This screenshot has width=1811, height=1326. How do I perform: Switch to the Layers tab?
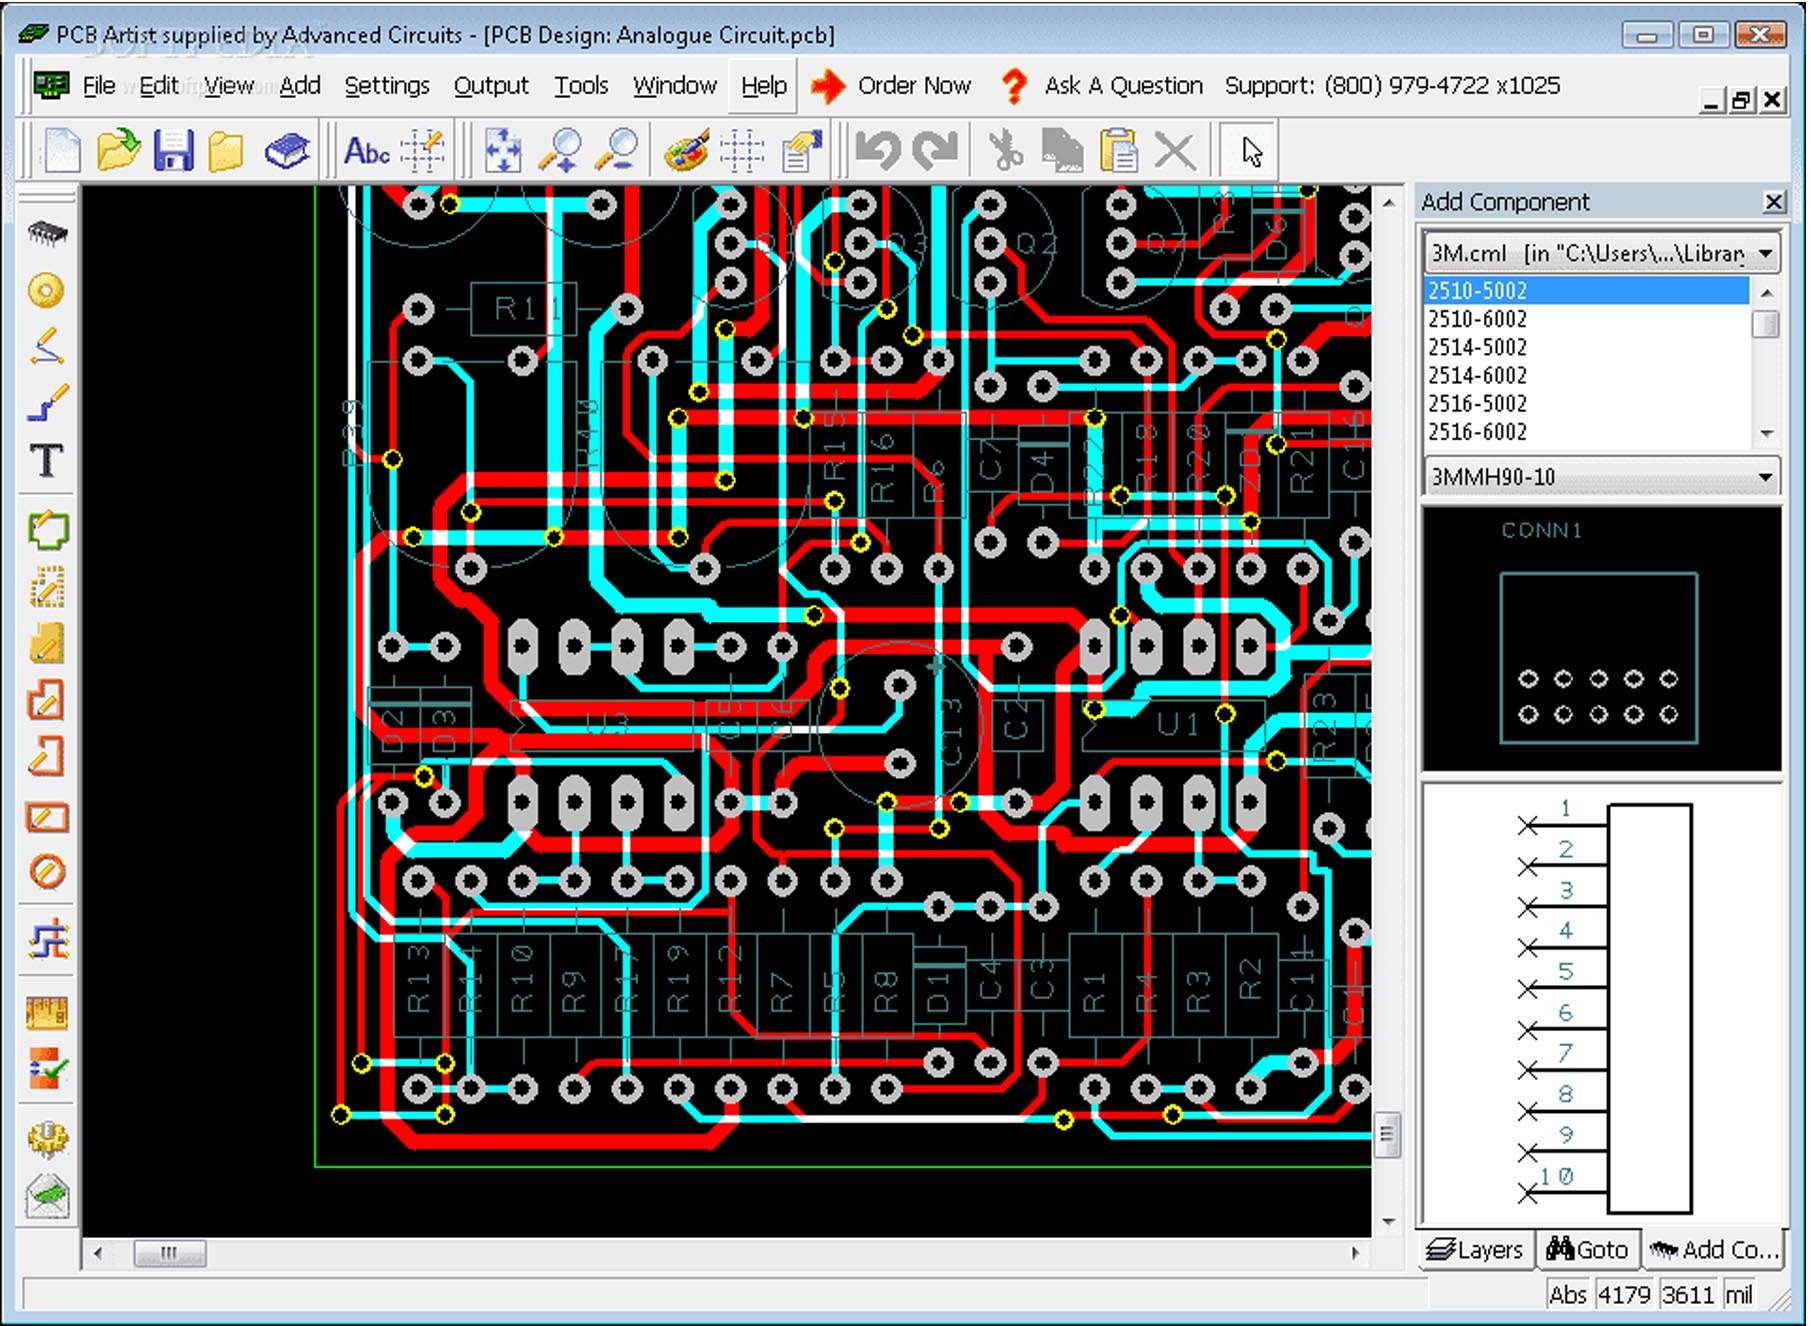click(x=1475, y=1250)
